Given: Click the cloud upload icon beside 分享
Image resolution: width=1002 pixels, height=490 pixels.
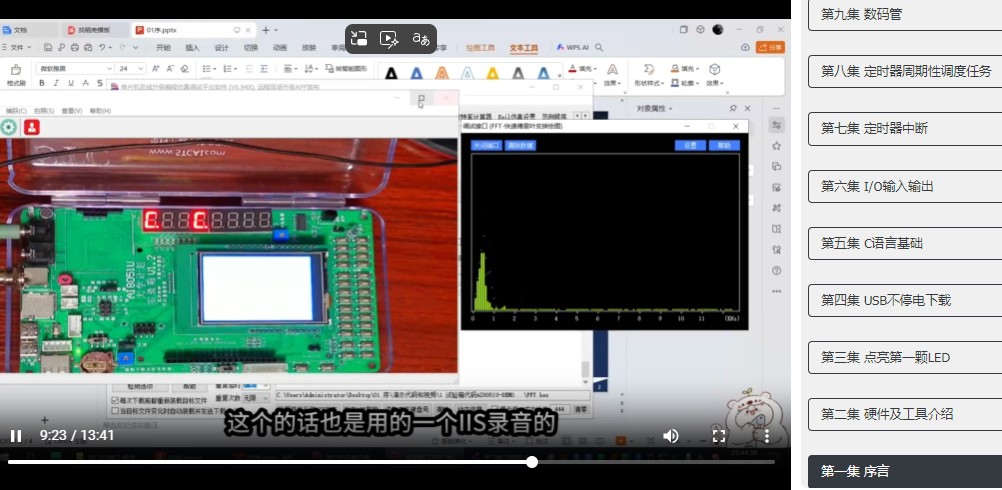Looking at the screenshot, I should (x=745, y=47).
